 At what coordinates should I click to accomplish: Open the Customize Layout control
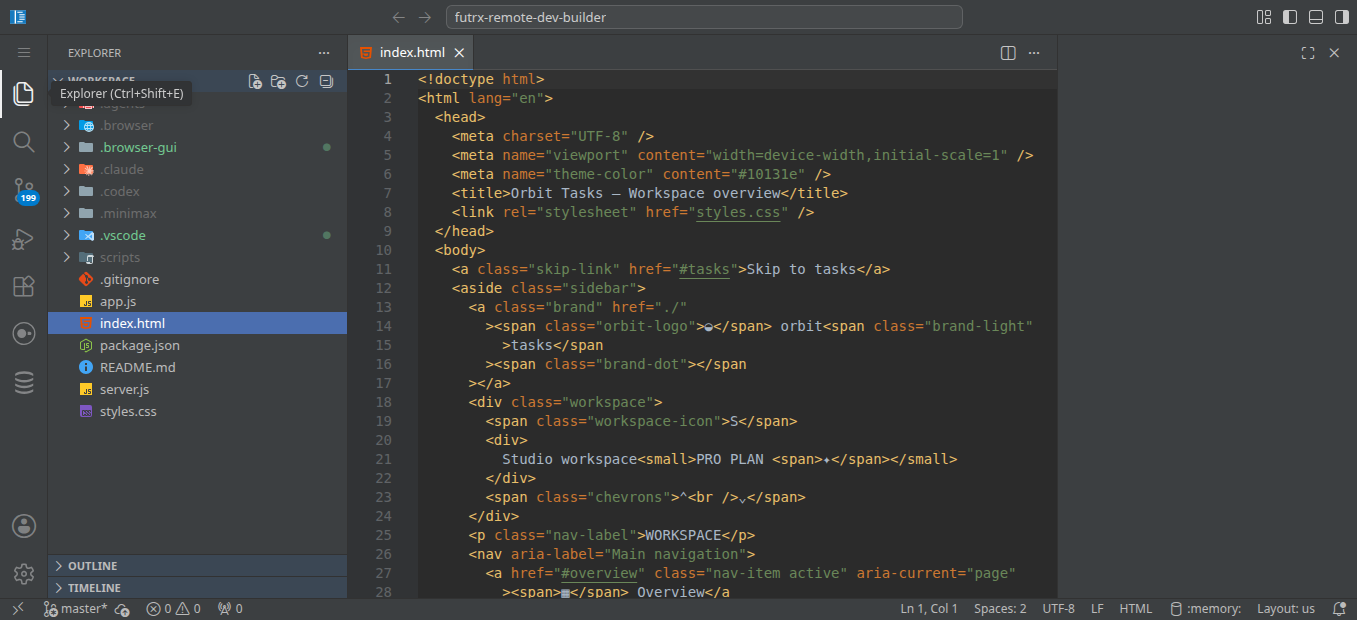(1264, 17)
